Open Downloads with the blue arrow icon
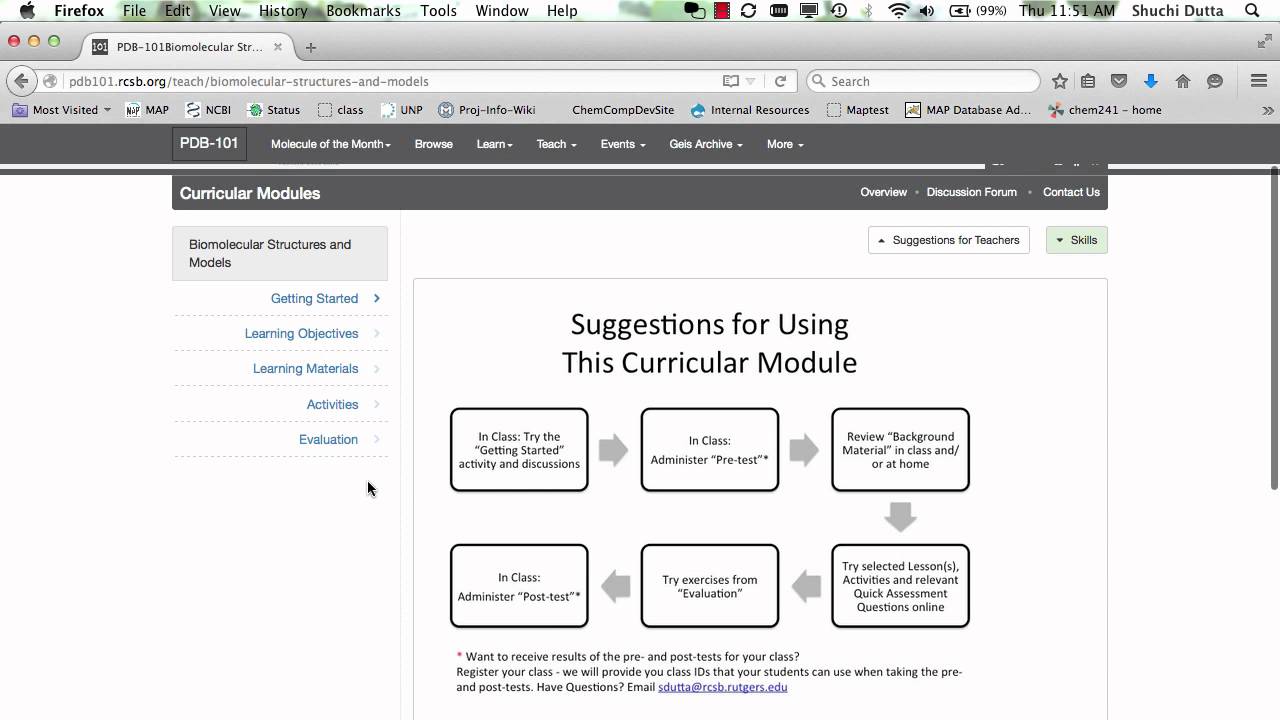 click(x=1150, y=81)
